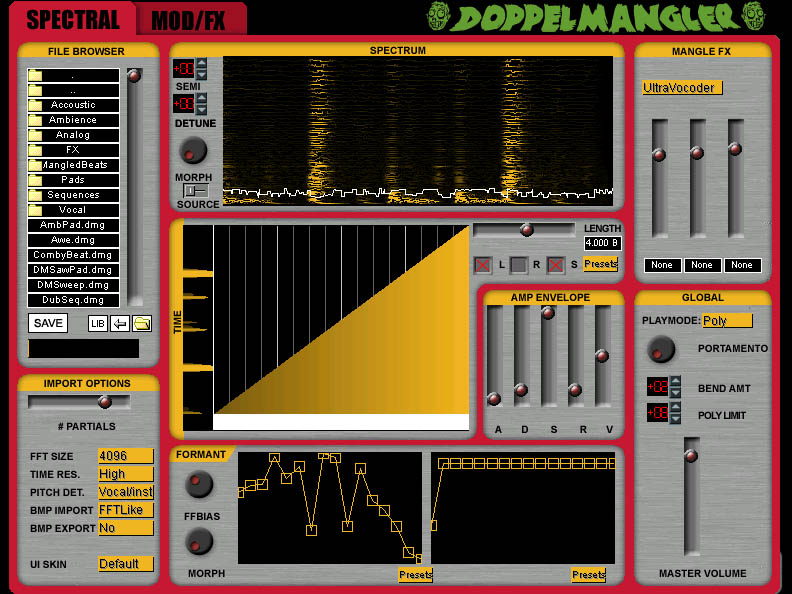Click the Attack (A) envelope slider handle
Viewport: 792px width, 594px height.
point(494,399)
